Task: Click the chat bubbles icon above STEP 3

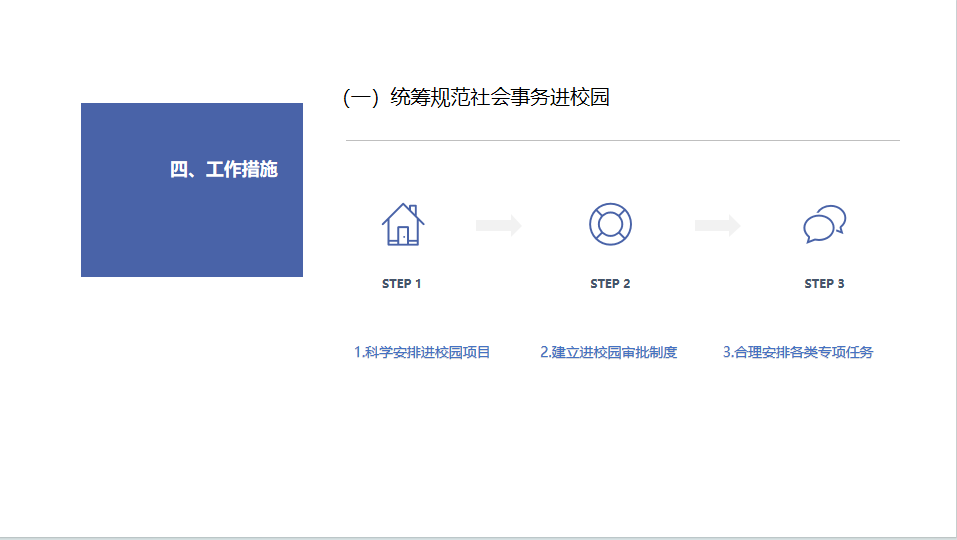Action: click(x=825, y=224)
